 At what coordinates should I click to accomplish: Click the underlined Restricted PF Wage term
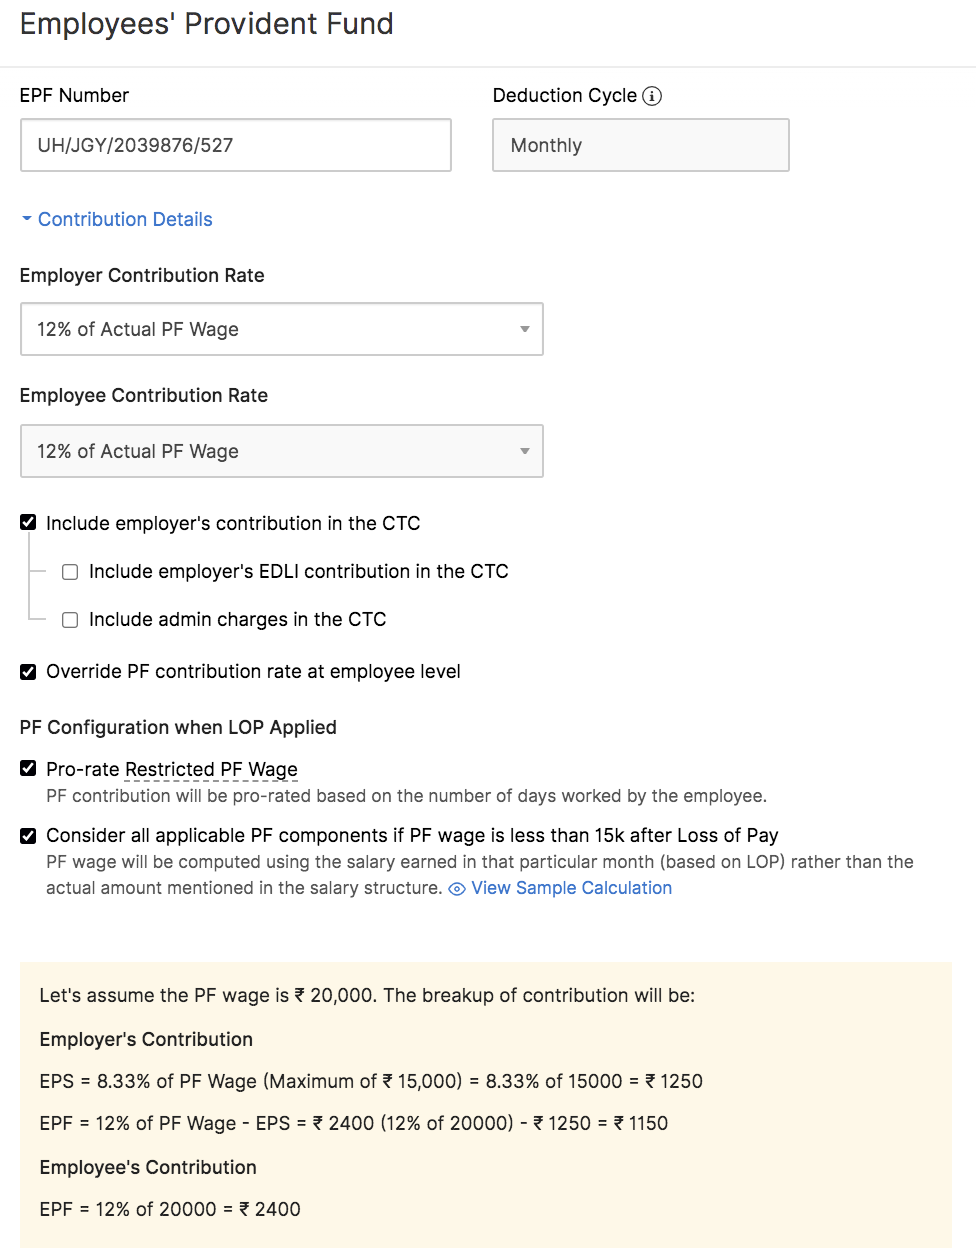pos(212,769)
